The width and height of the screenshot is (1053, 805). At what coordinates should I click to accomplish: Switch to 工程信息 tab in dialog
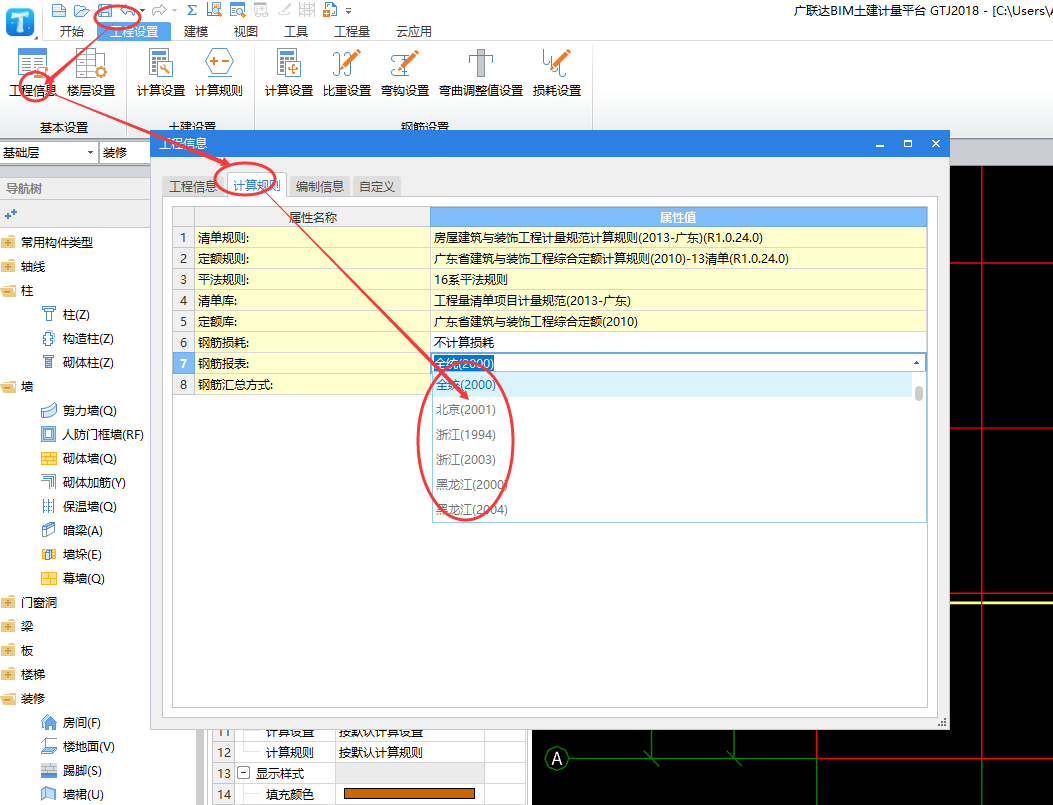coord(193,187)
